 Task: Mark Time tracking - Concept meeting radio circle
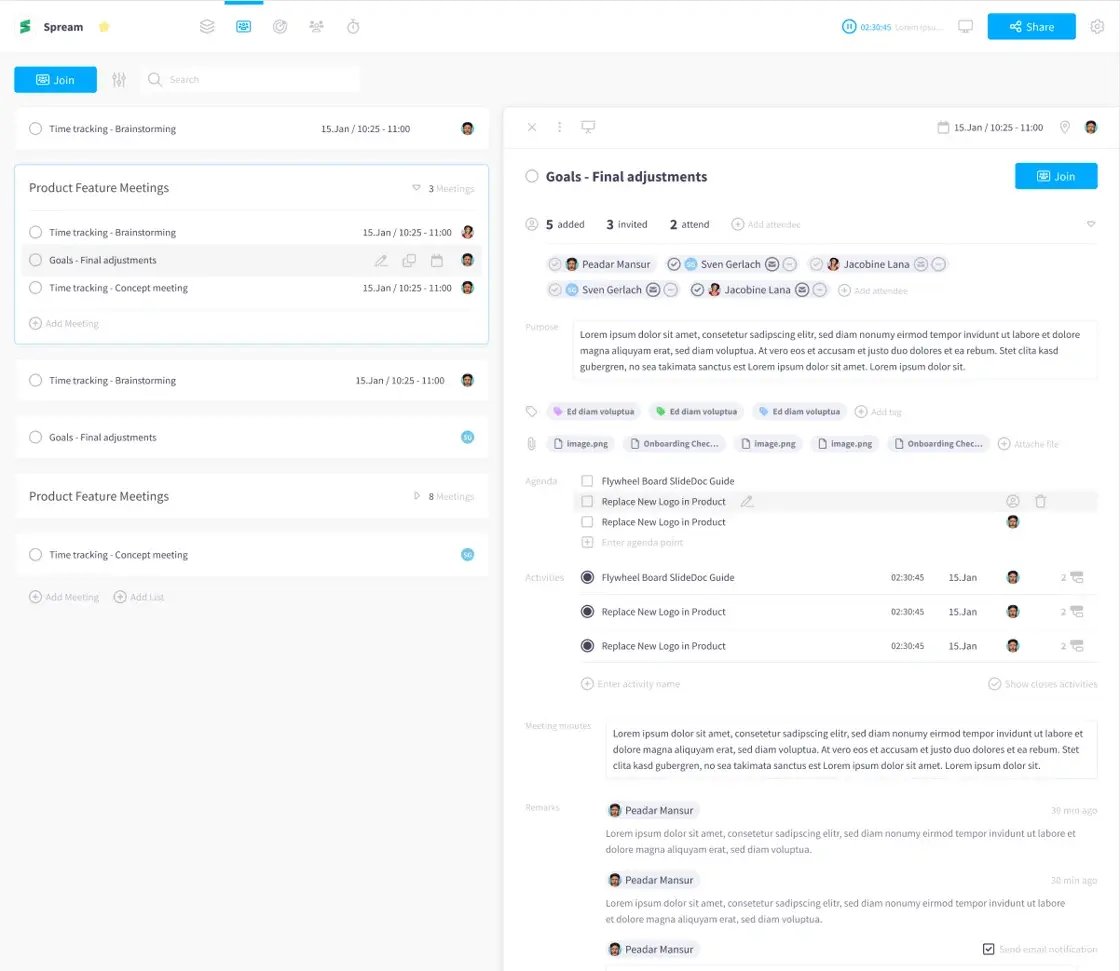[36, 288]
